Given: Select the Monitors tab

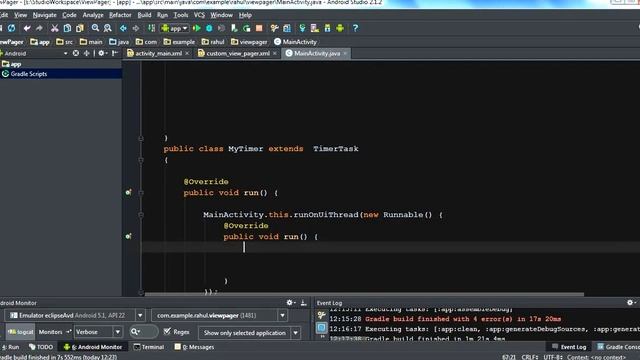Looking at the screenshot, I should click(x=51, y=332).
